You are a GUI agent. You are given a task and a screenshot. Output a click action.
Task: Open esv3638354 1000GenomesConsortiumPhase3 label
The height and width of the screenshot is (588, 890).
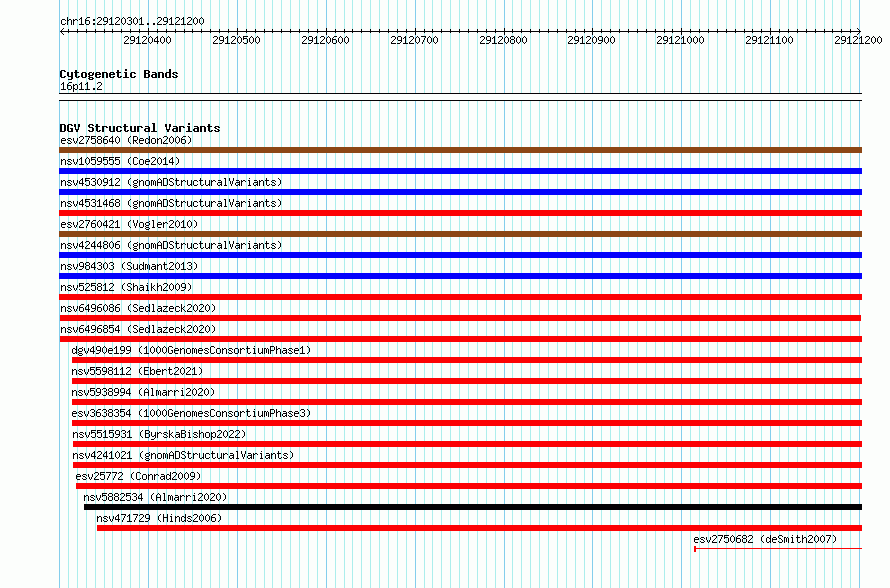point(191,413)
